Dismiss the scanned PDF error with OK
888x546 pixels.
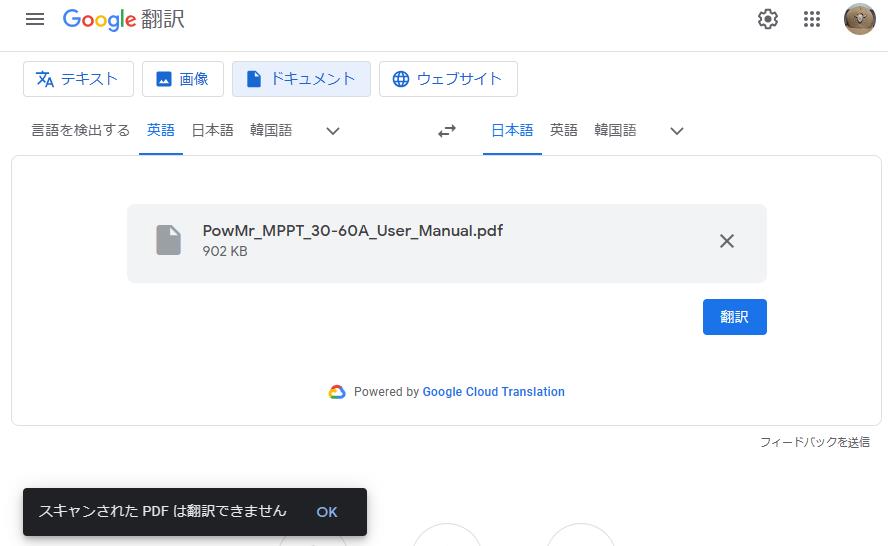click(x=327, y=512)
